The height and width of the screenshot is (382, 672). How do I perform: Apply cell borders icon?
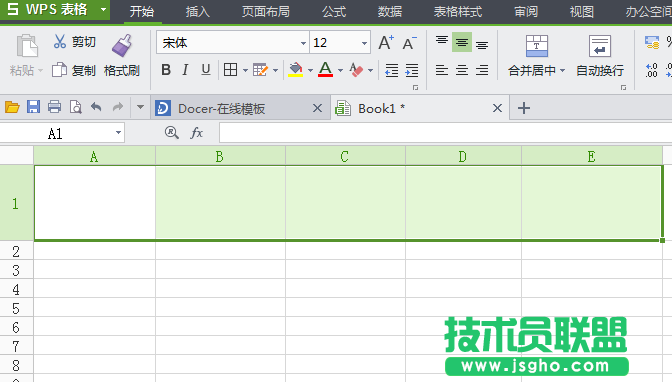(x=230, y=69)
